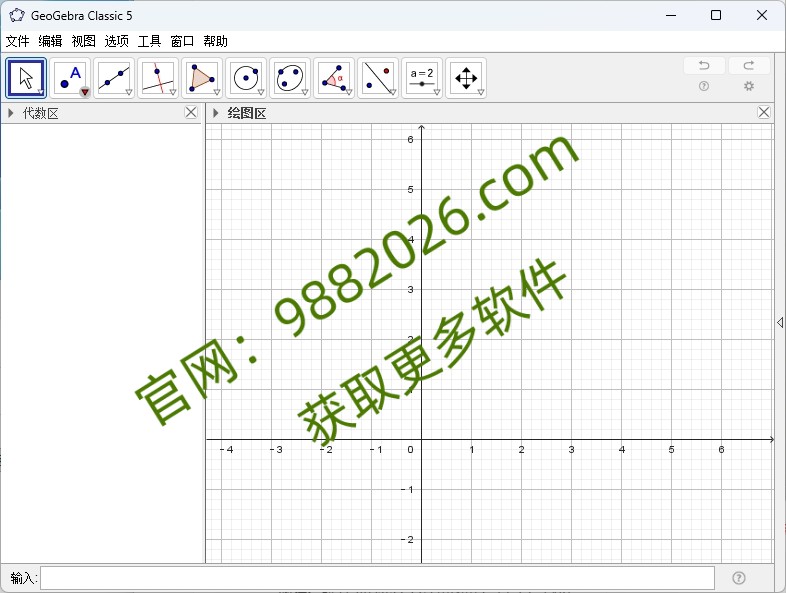Image resolution: width=786 pixels, height=593 pixels.
Task: Open Reflect tool submenu arrow
Action: pos(393,92)
